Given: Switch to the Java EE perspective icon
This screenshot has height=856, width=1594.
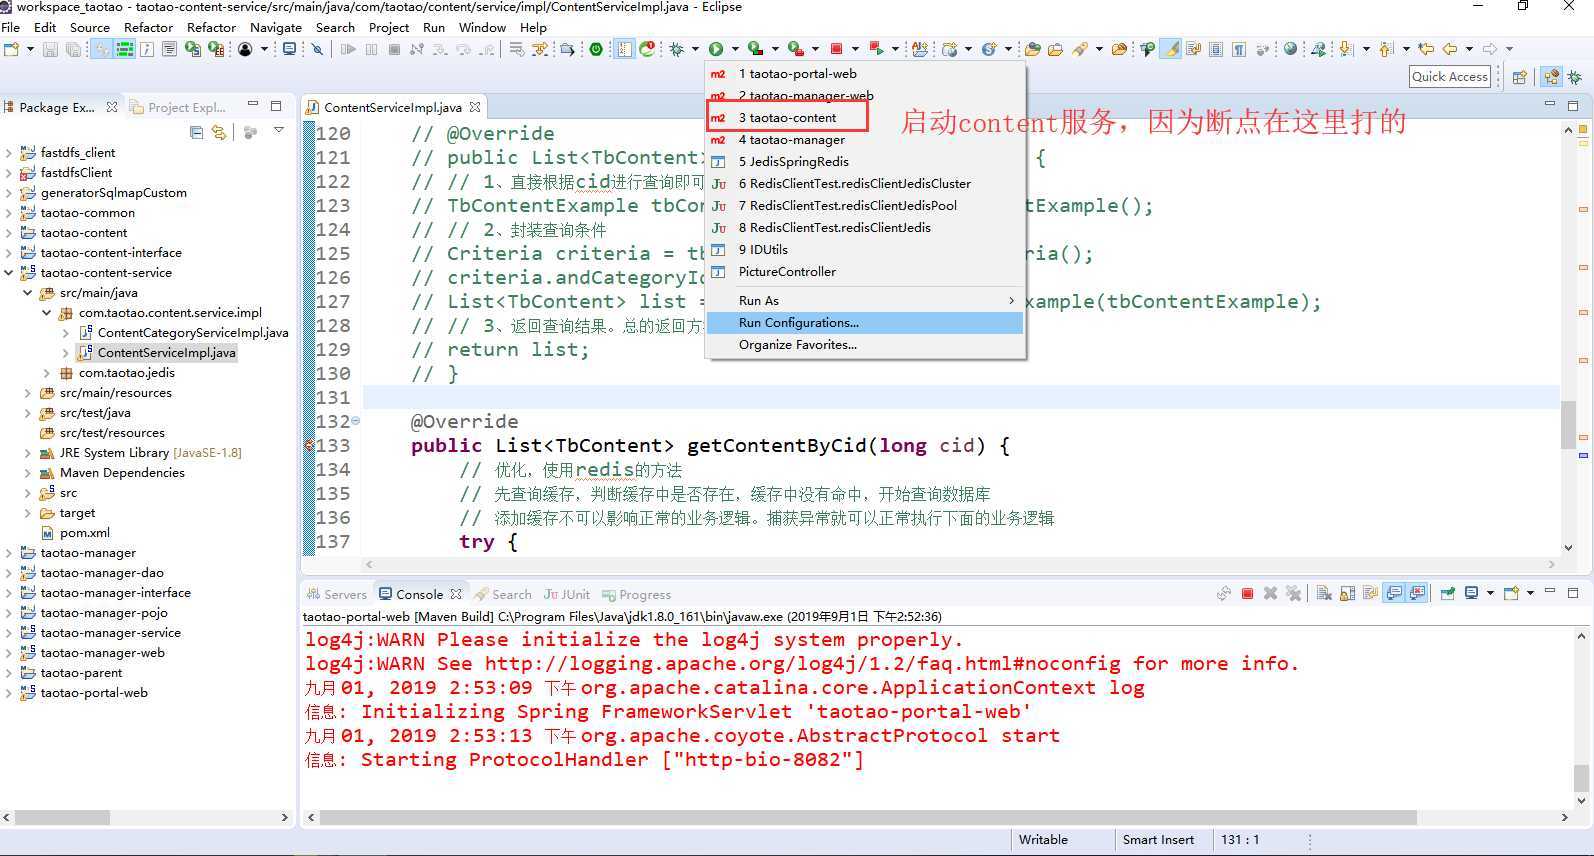Looking at the screenshot, I should tap(1553, 77).
